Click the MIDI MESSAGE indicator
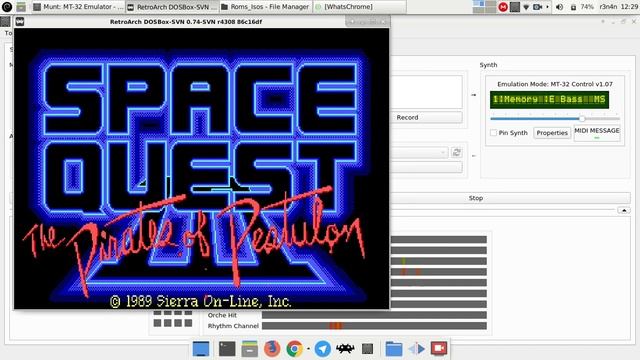640x360 pixels. (597, 133)
